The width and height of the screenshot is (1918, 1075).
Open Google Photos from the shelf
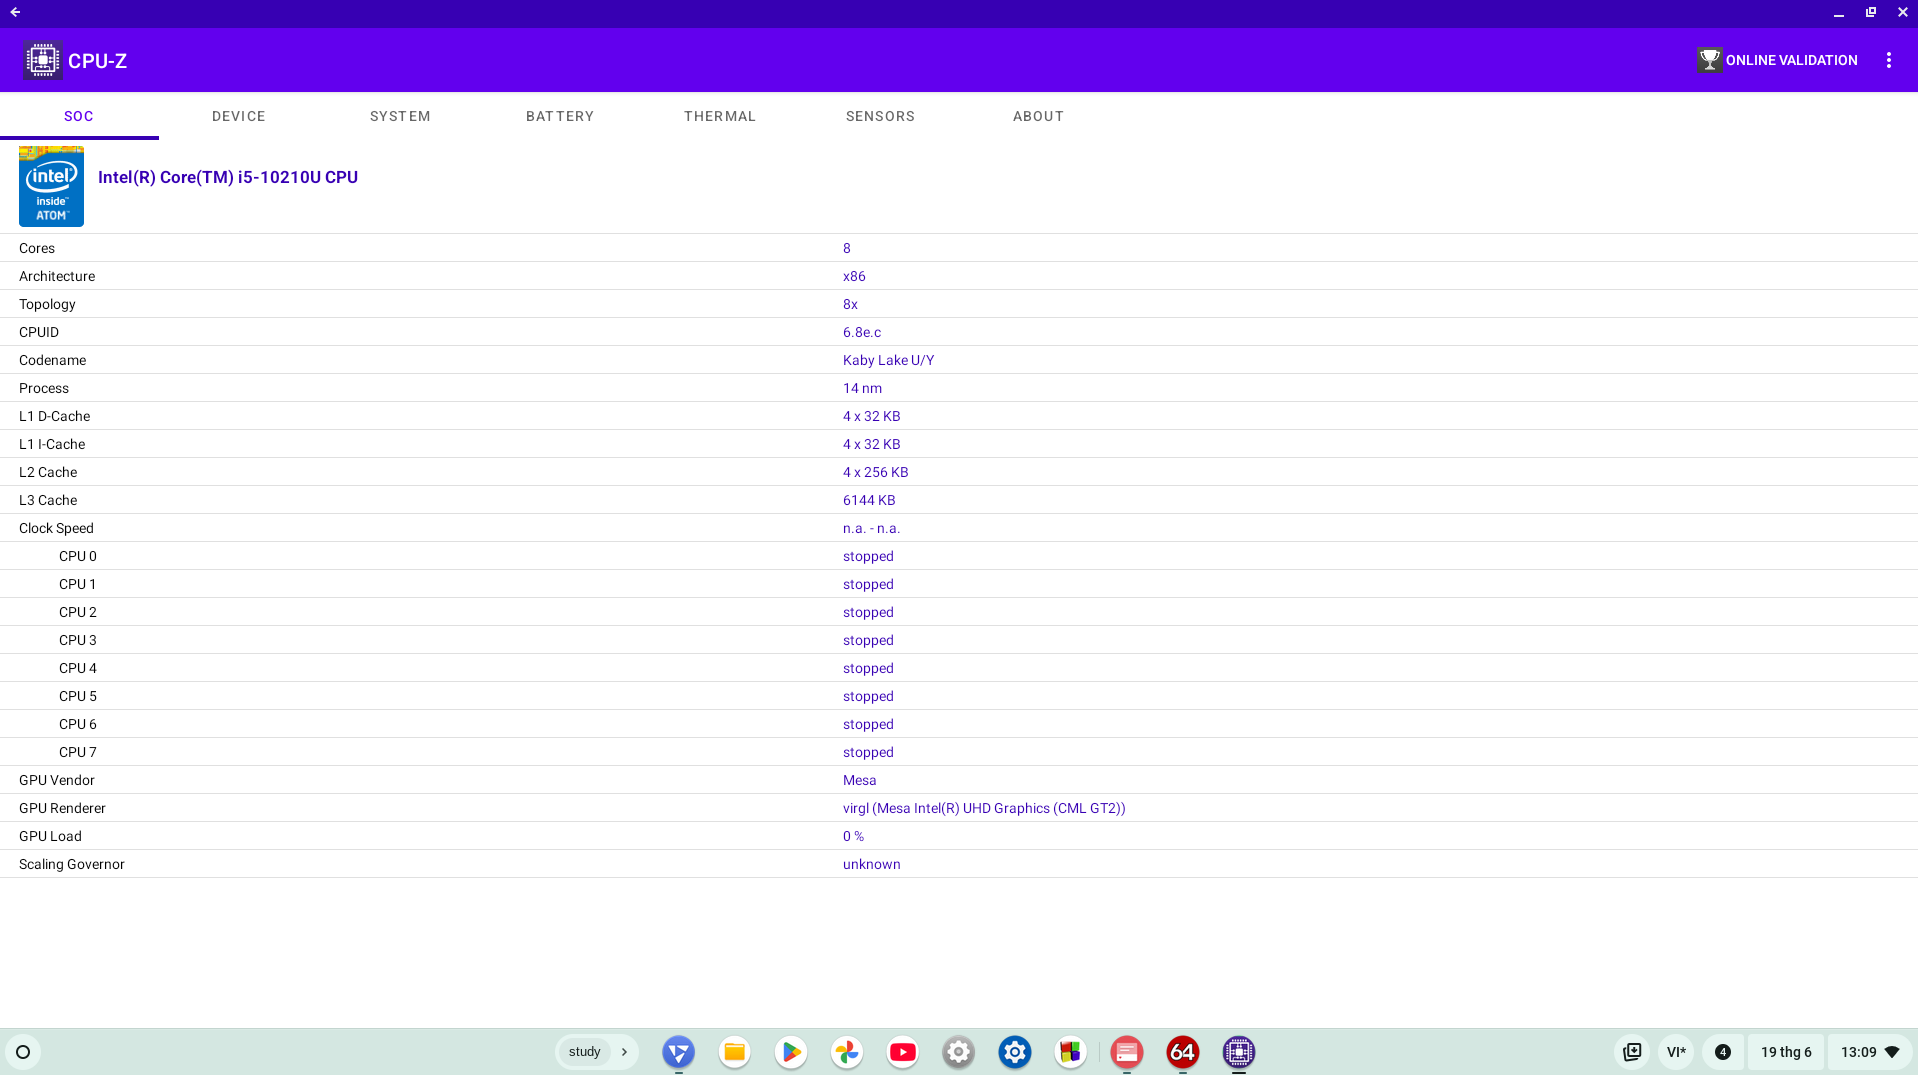click(847, 1052)
